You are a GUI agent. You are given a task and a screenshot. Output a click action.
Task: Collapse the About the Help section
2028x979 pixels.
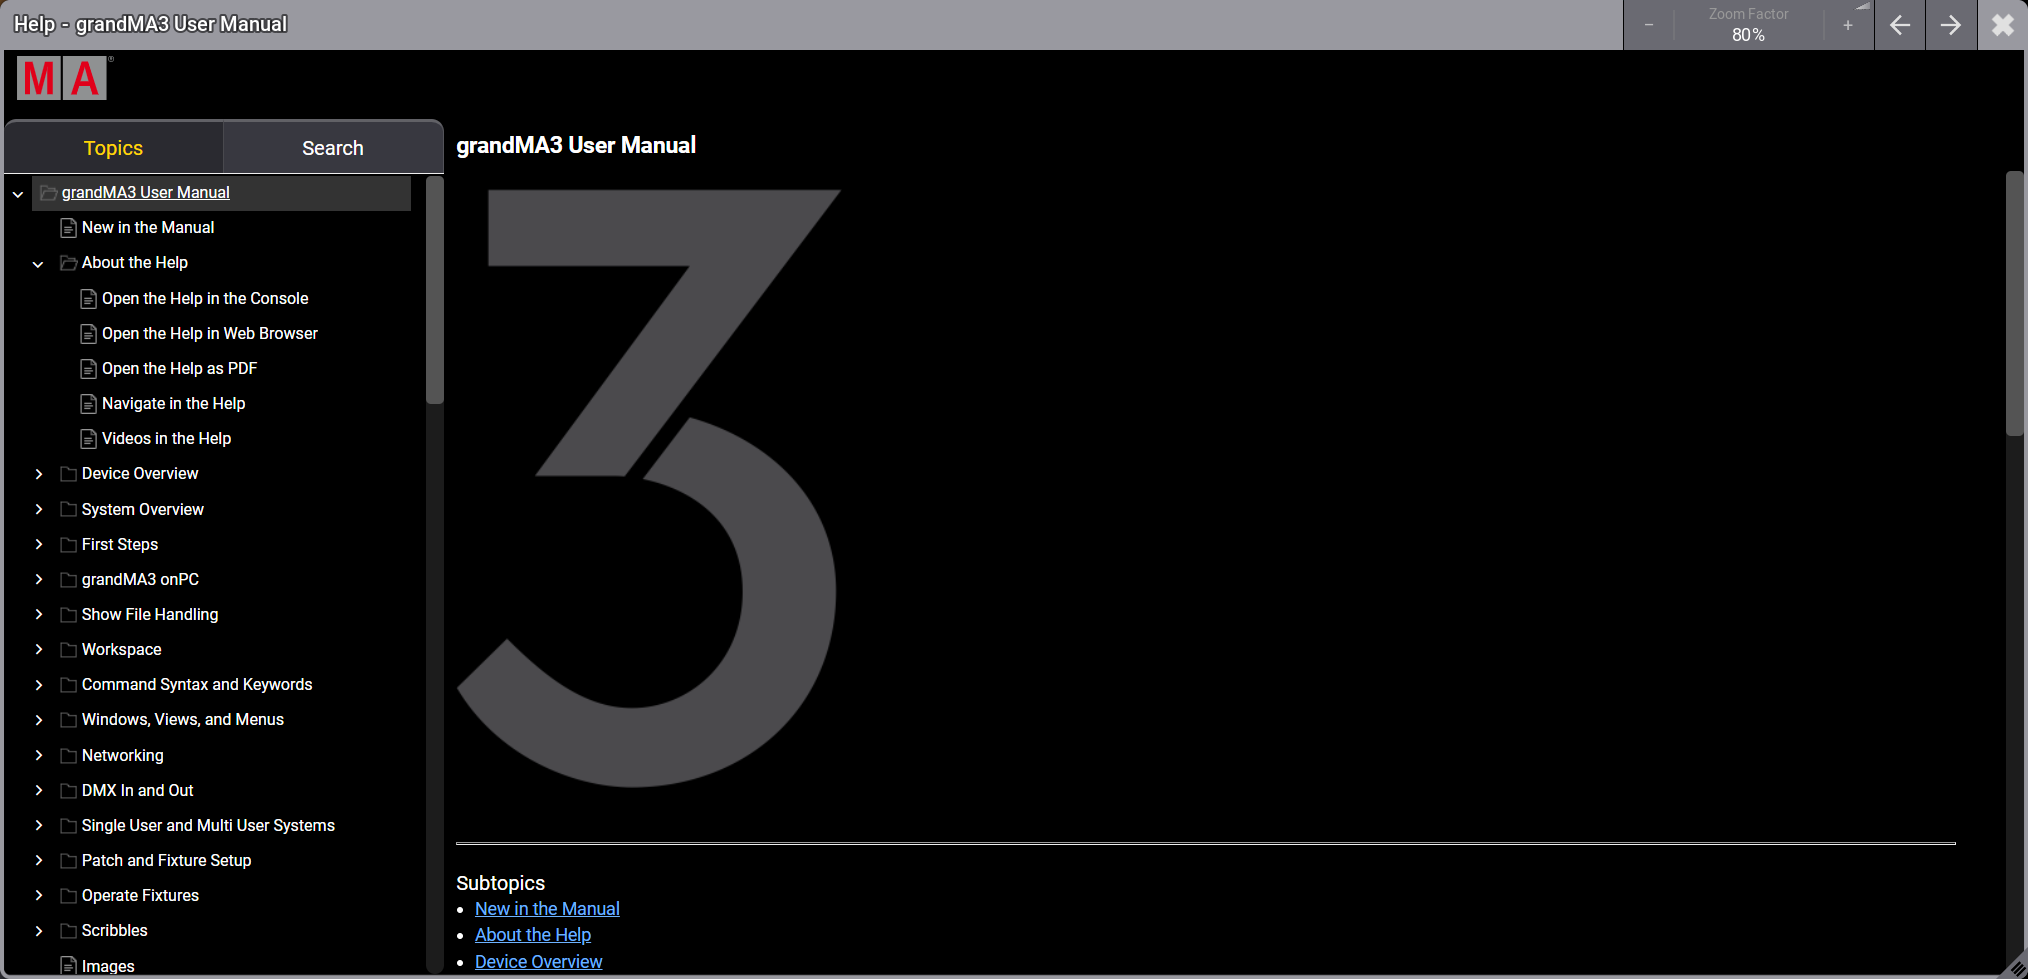click(x=38, y=264)
